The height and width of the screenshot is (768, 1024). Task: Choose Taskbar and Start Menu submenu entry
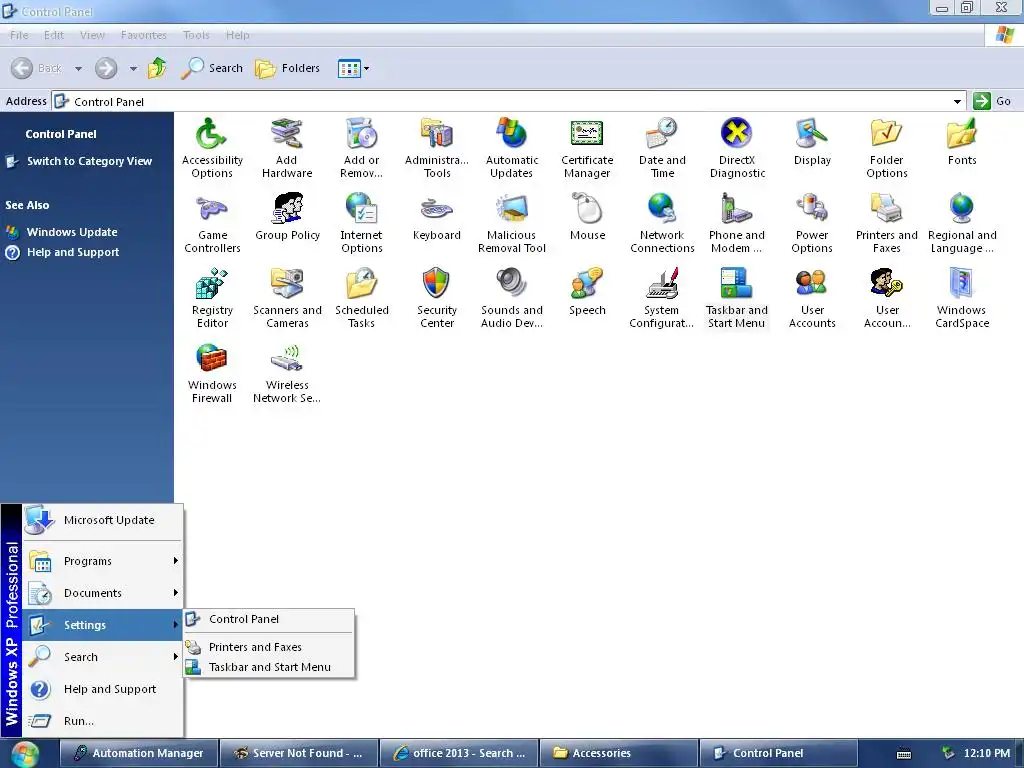tap(269, 667)
